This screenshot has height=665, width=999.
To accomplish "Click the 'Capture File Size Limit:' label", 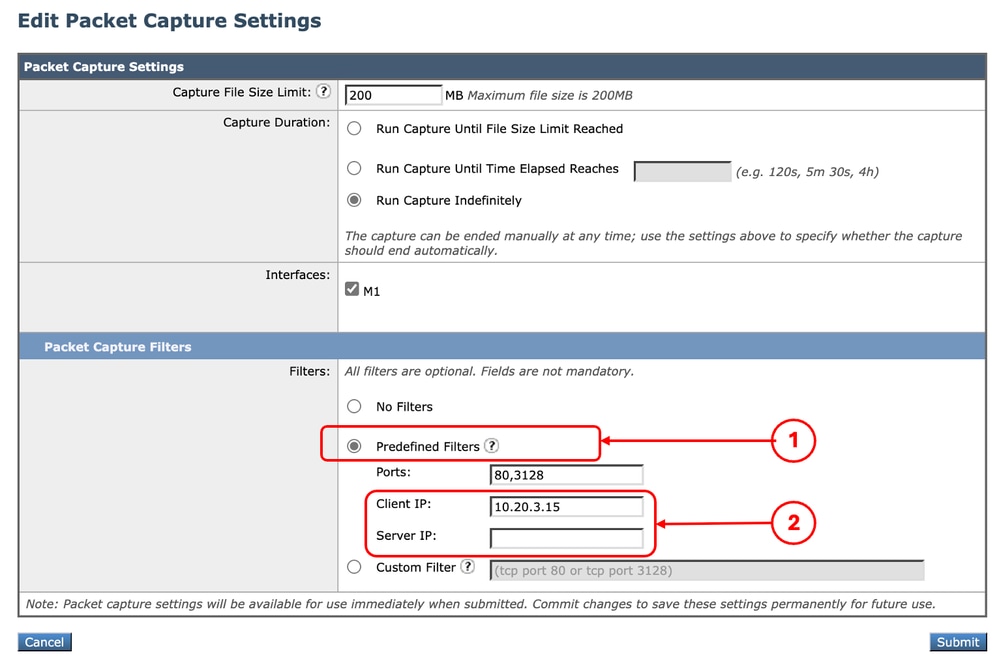I will (x=241, y=92).
